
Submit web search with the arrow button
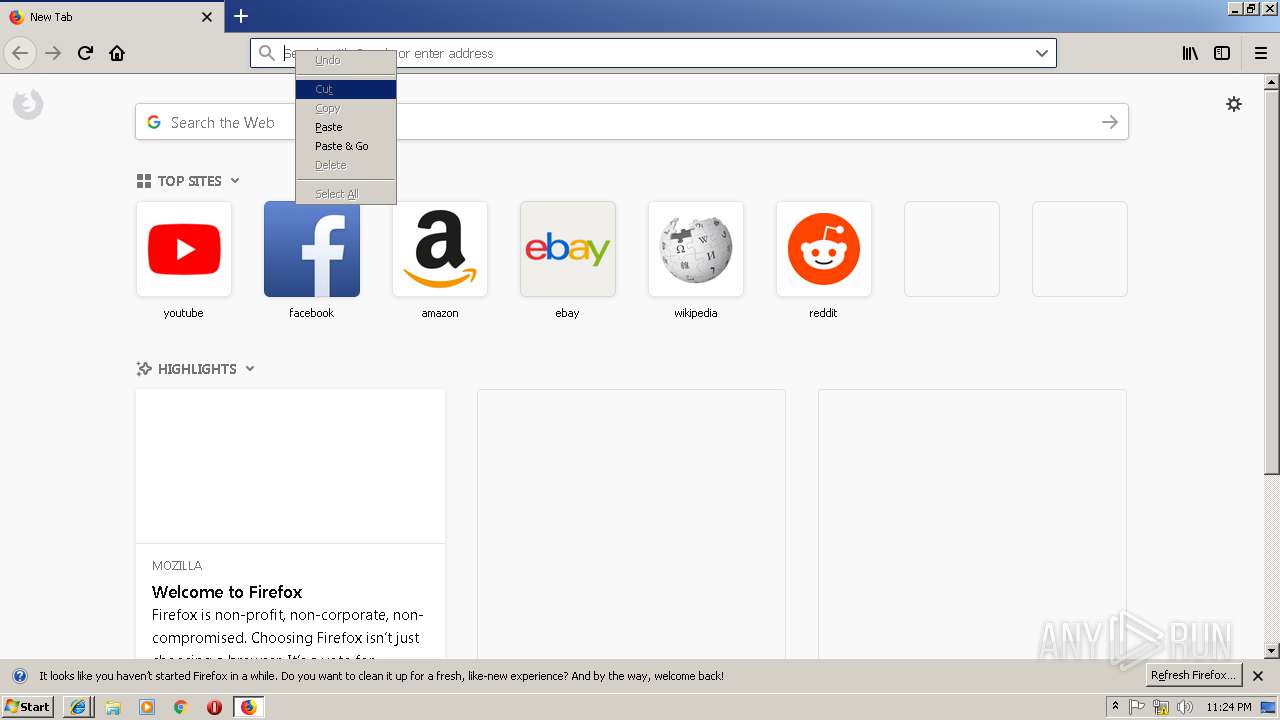pos(1109,122)
